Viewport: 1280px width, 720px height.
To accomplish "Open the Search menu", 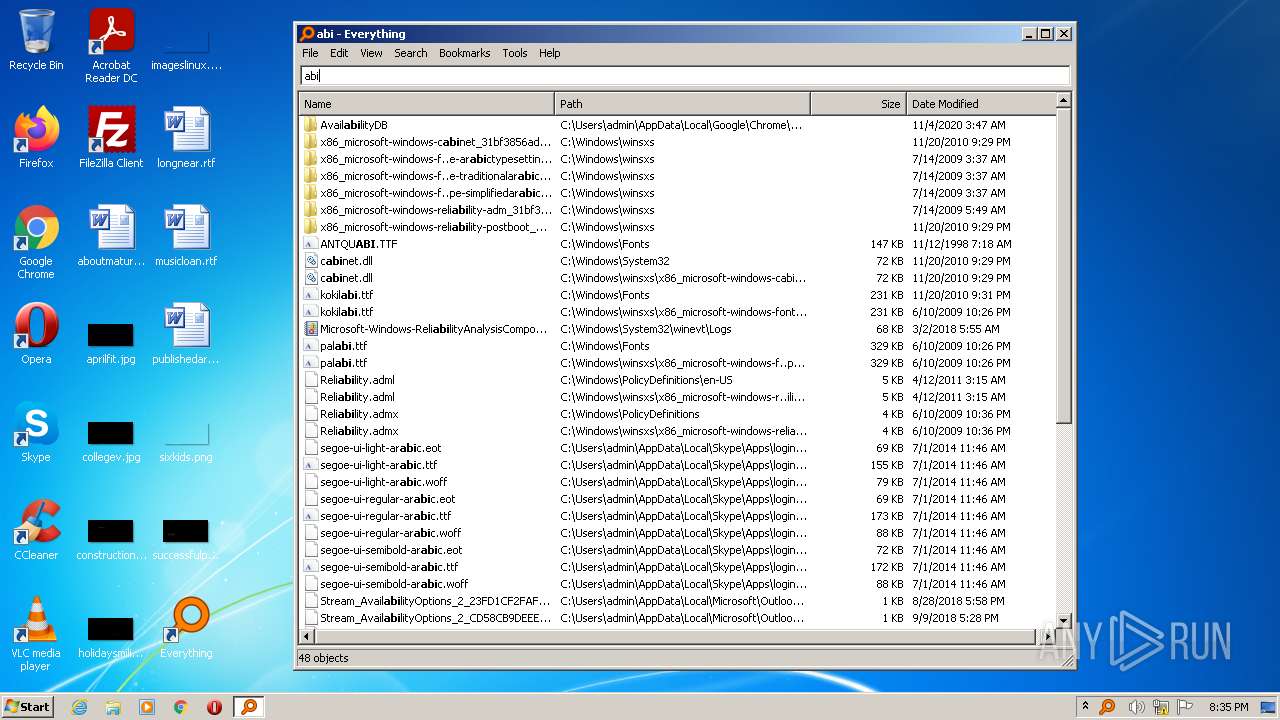I will pos(410,53).
